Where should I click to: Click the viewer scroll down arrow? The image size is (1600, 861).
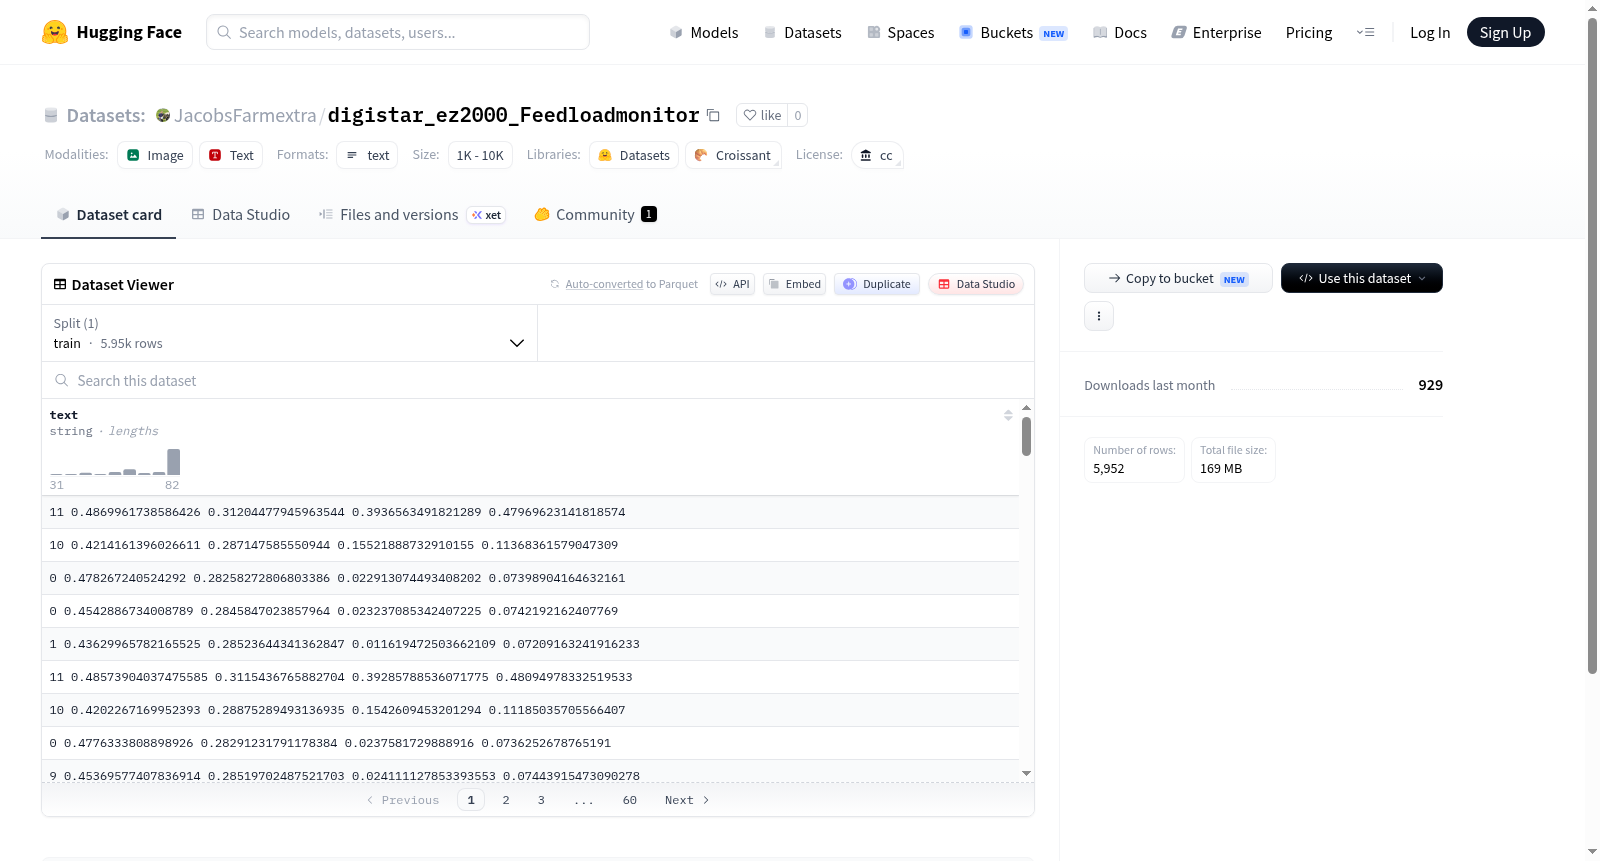(1026, 773)
